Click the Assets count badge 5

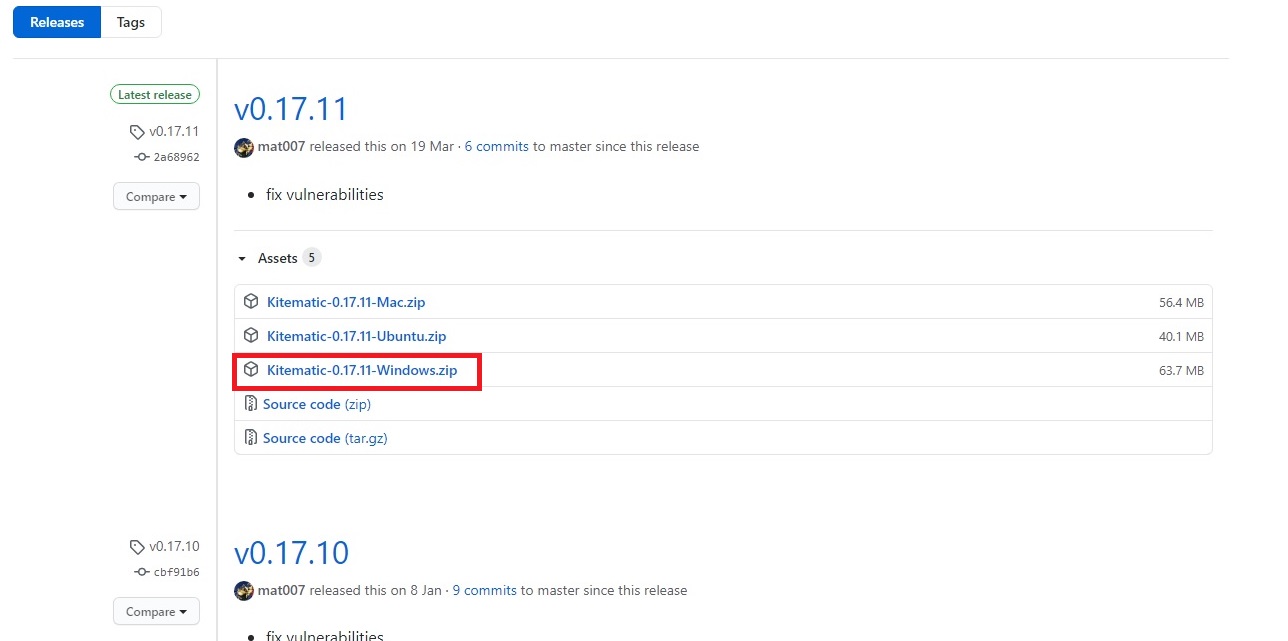tap(312, 258)
